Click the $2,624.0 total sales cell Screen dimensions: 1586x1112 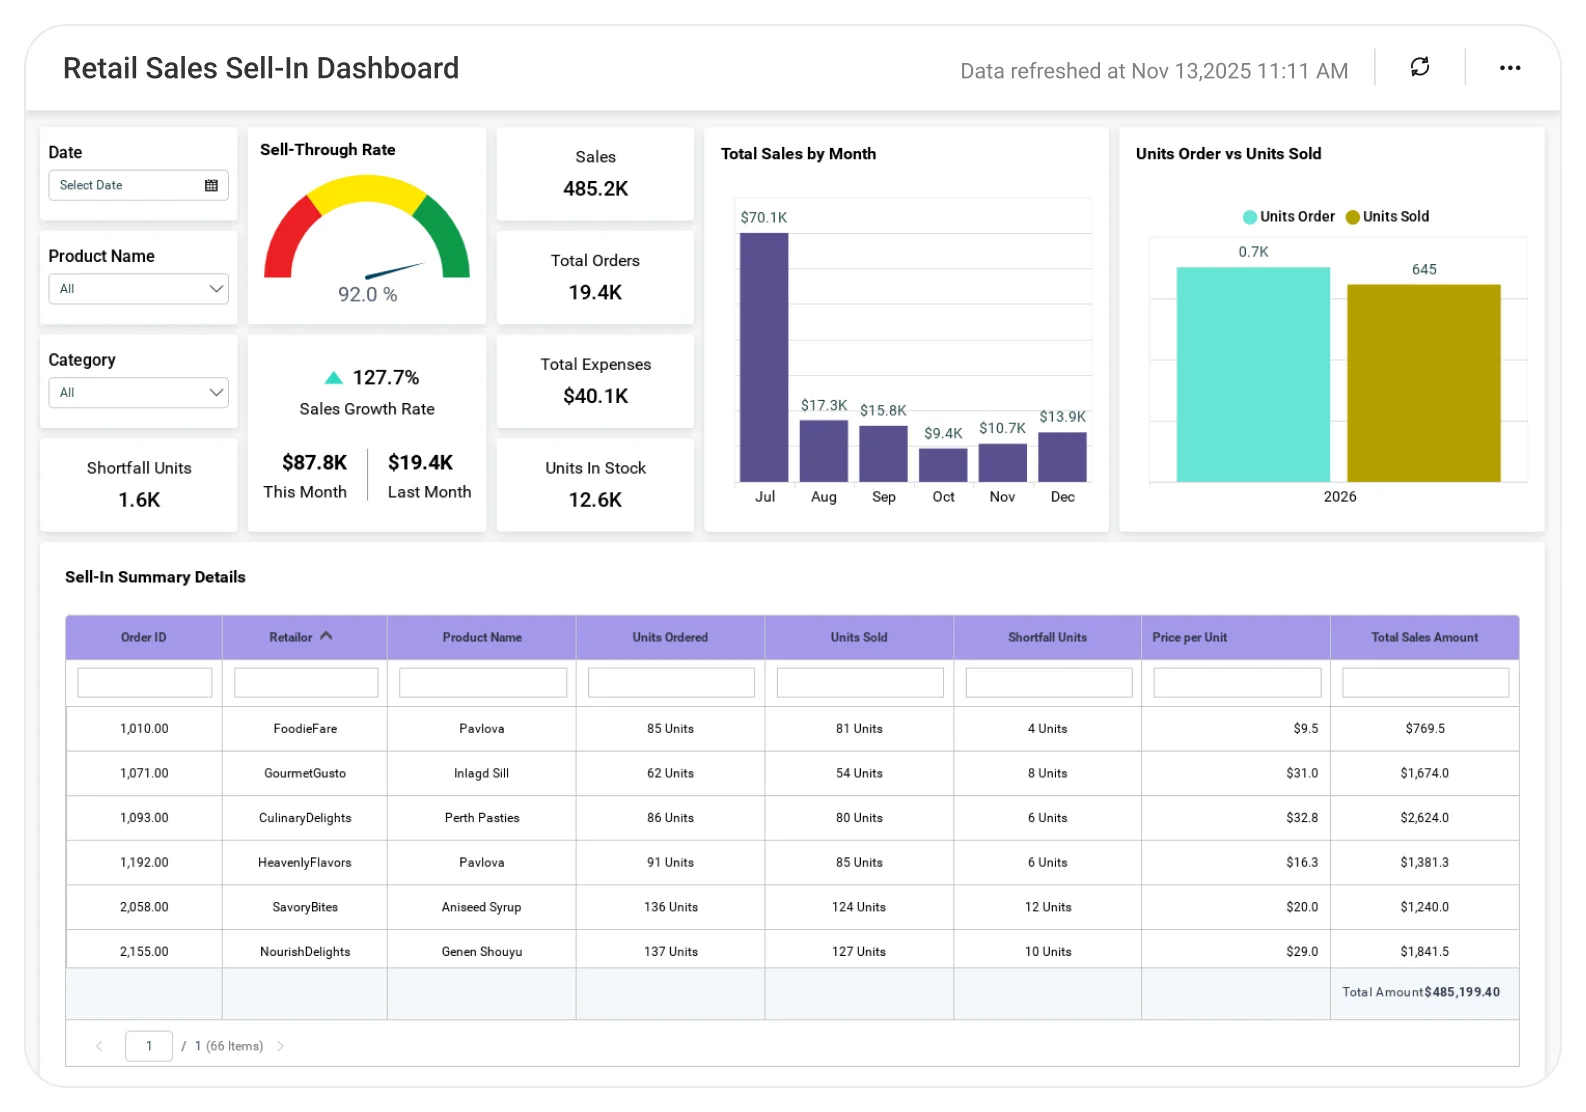click(x=1425, y=818)
